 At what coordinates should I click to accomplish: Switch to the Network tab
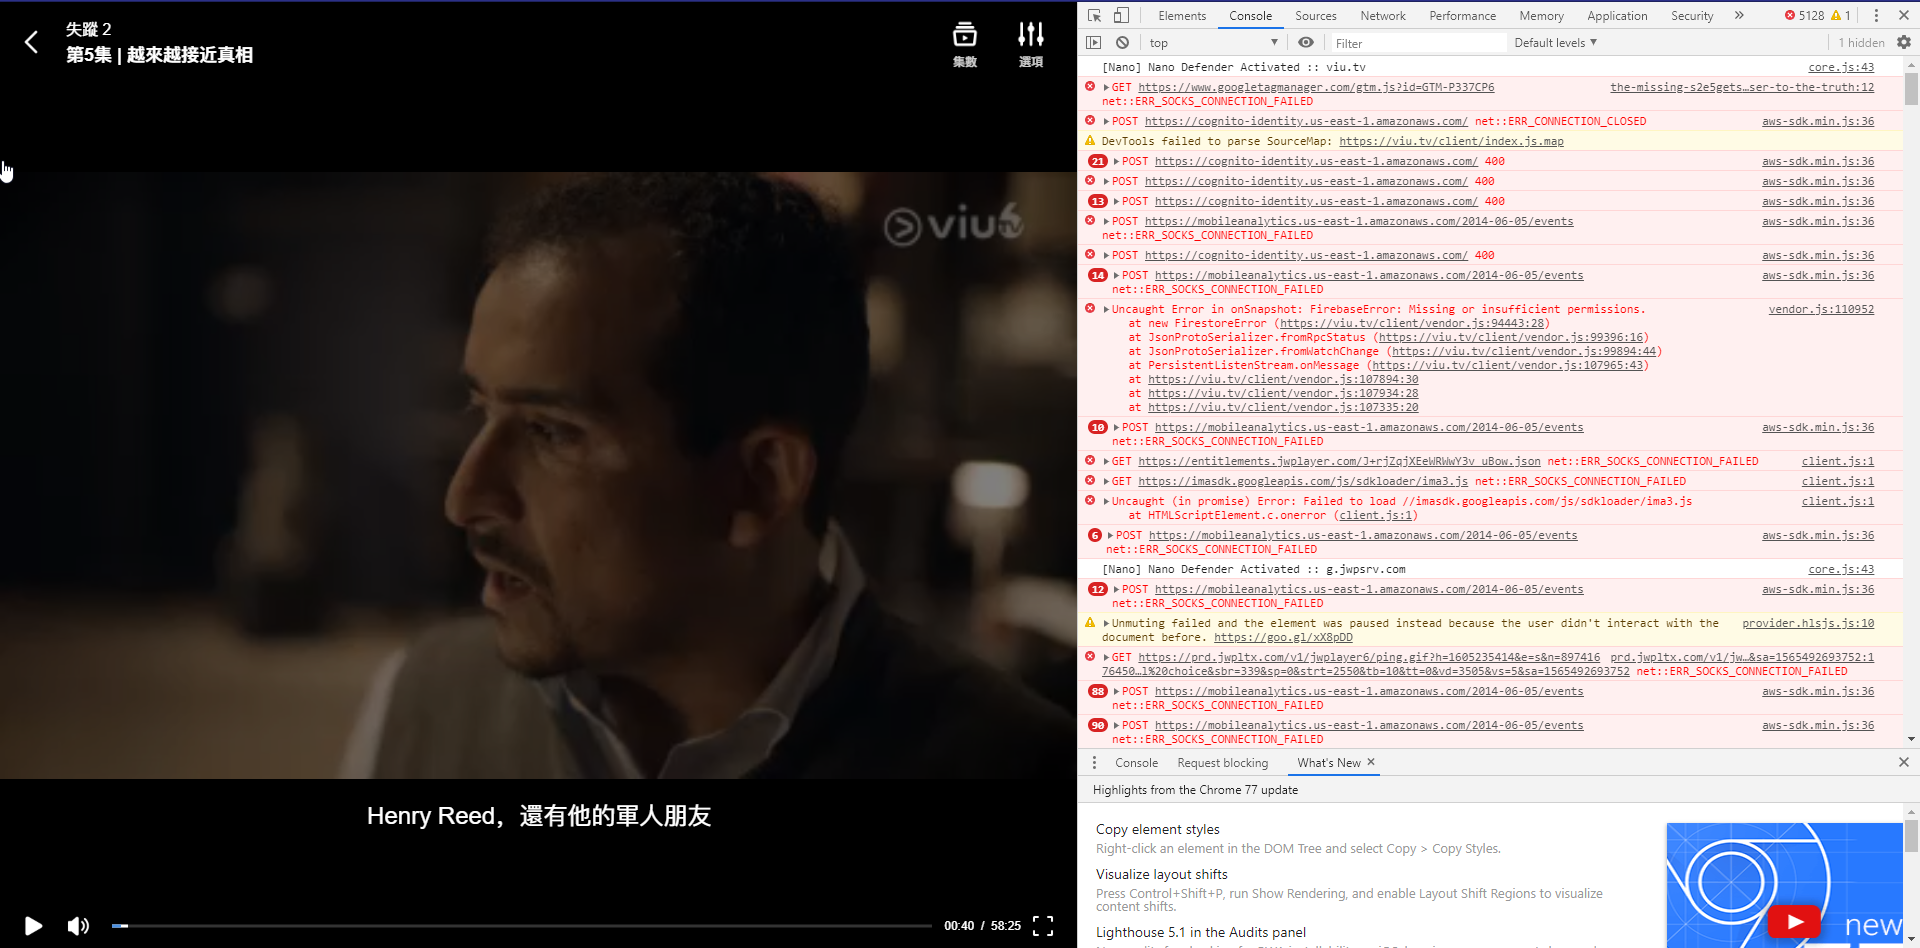(1383, 15)
